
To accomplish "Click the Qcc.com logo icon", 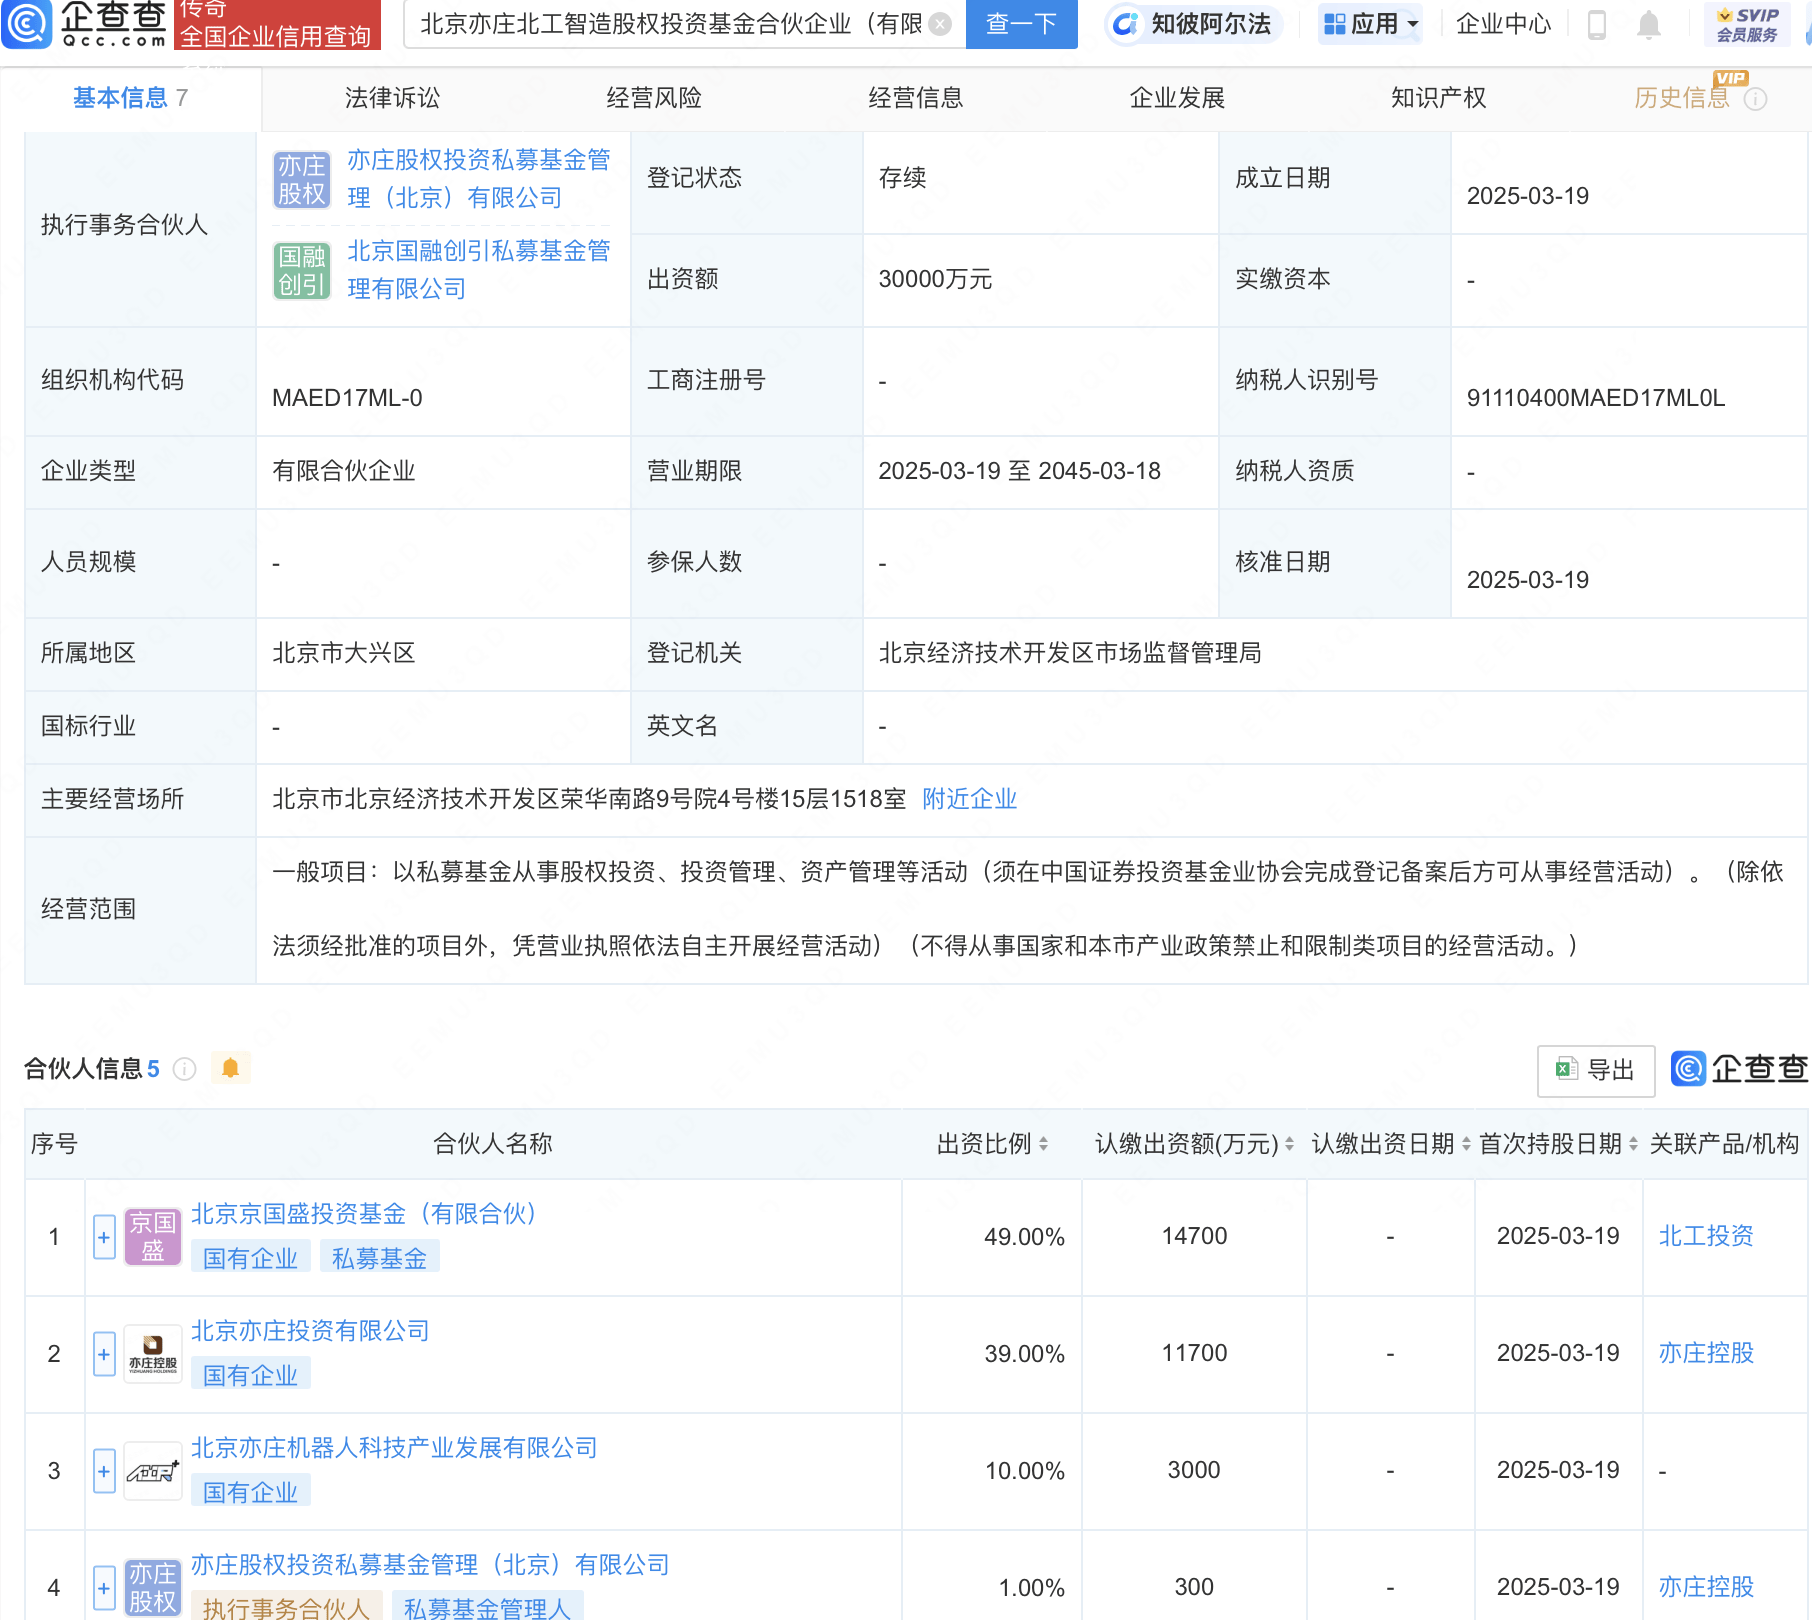I will (x=27, y=24).
